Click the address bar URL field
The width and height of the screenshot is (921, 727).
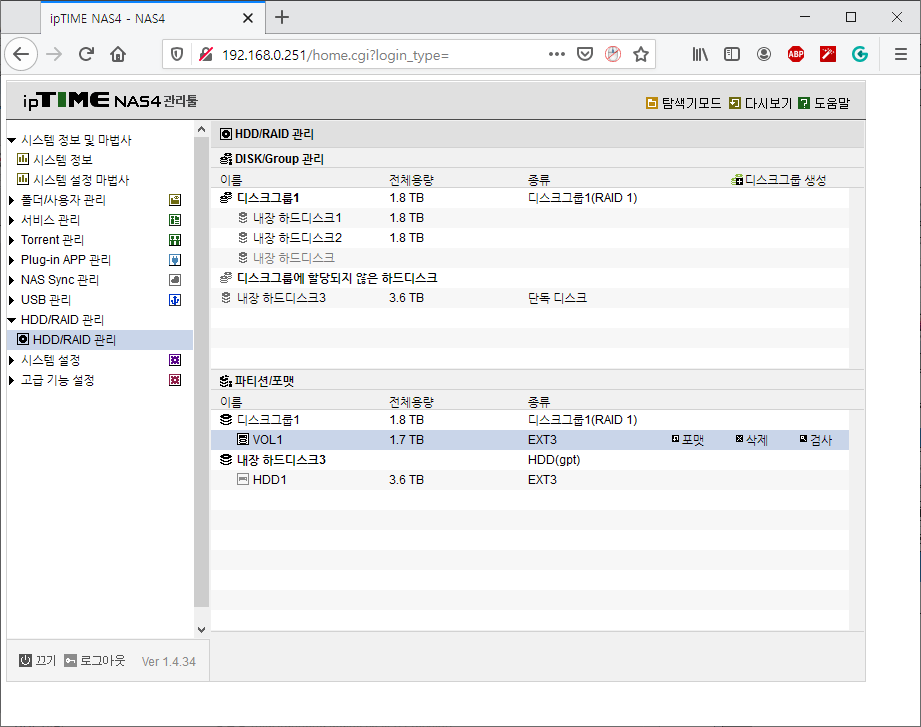376,55
